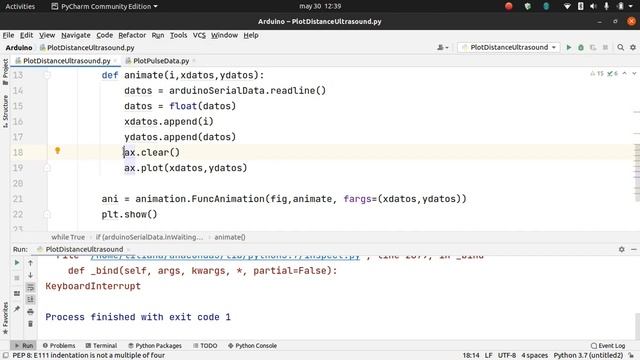Close the PlotPulseData.py tab
Screen dimensions: 640x360
[x=194, y=61]
